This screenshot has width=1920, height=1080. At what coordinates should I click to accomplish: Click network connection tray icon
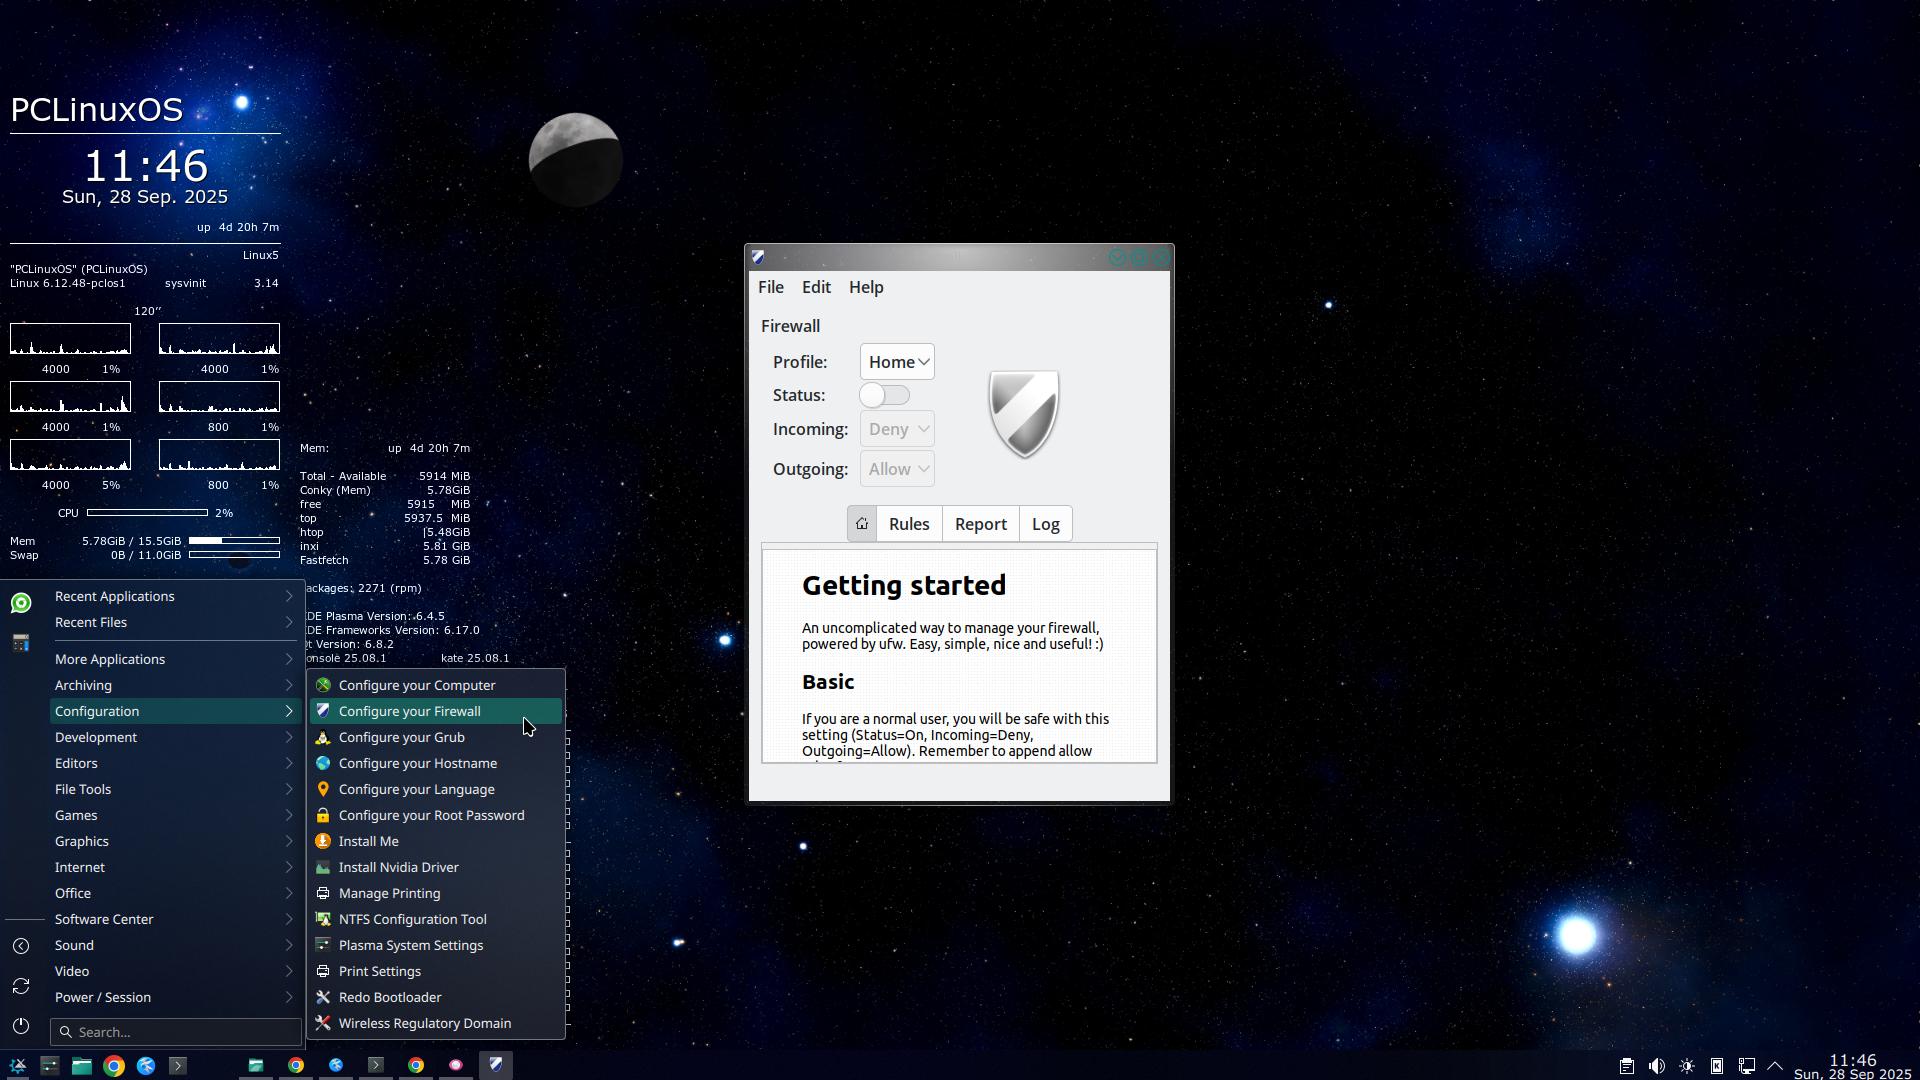coord(1746,1066)
